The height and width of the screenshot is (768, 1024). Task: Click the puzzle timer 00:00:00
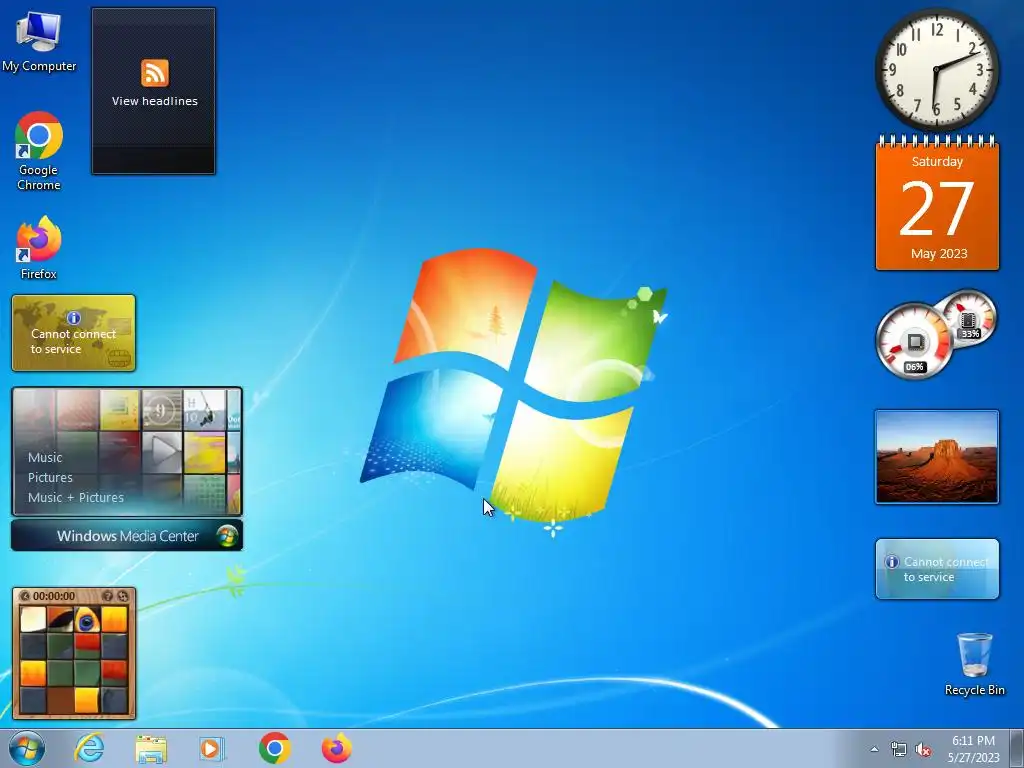(54, 596)
